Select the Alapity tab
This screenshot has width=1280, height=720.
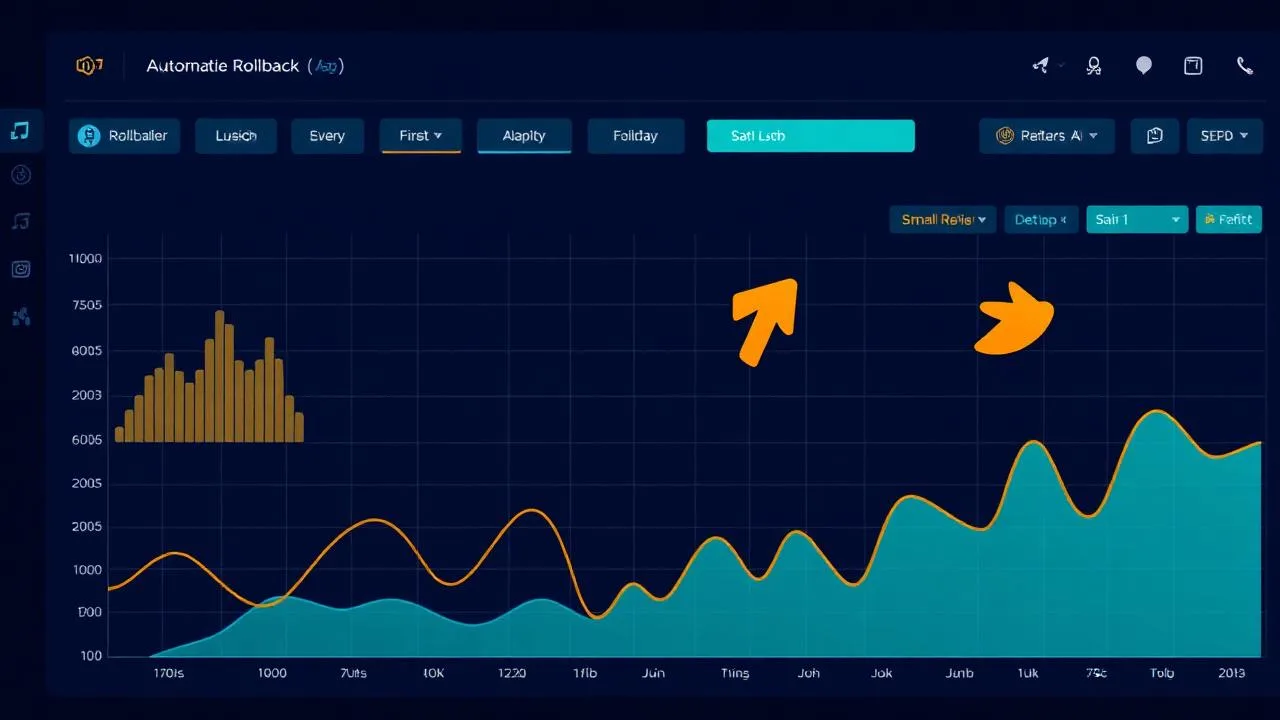pyautogui.click(x=524, y=136)
